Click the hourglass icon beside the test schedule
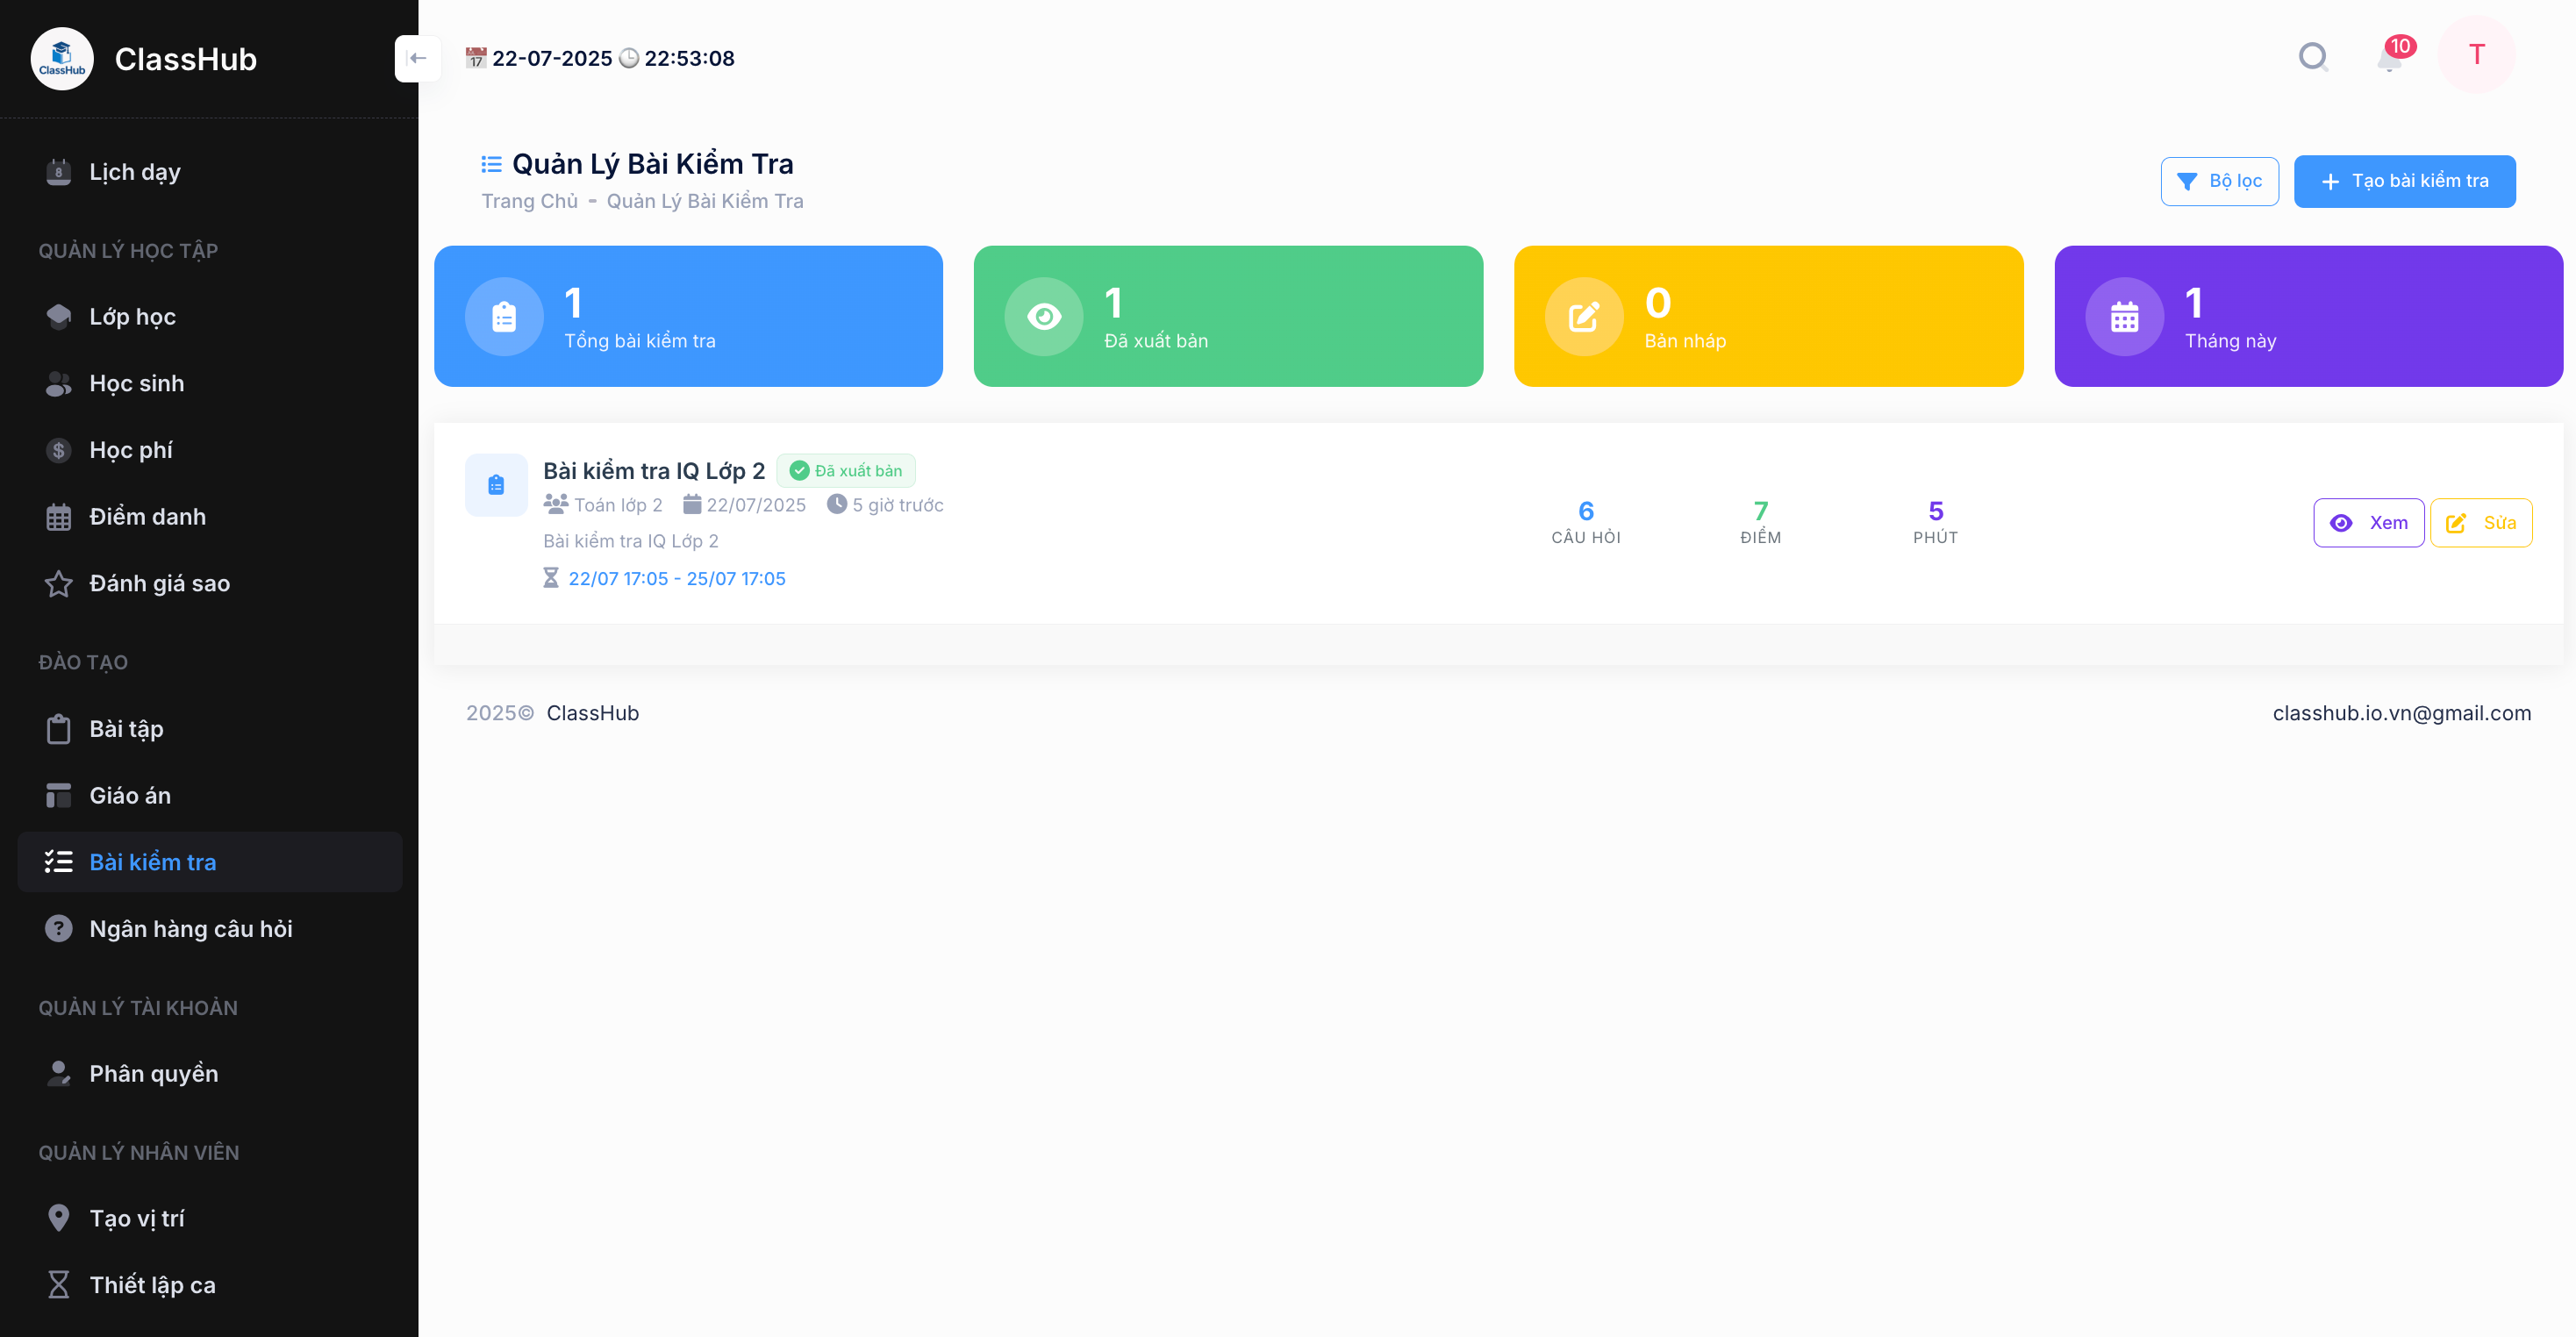Image resolution: width=2576 pixels, height=1337 pixels. tap(551, 578)
